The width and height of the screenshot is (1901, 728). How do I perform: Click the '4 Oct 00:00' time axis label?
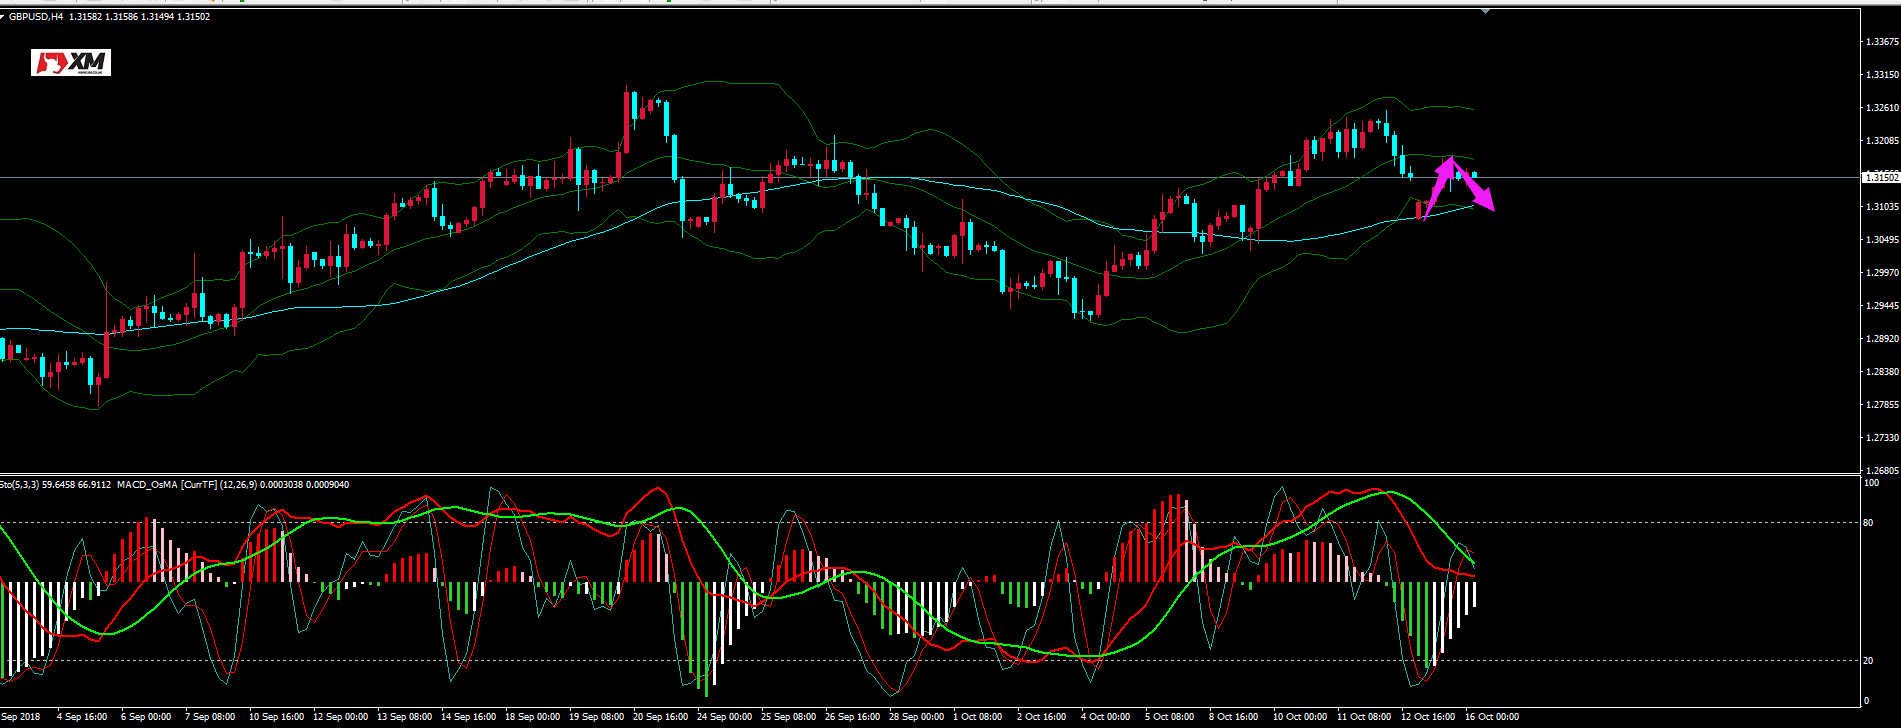(x=1106, y=717)
